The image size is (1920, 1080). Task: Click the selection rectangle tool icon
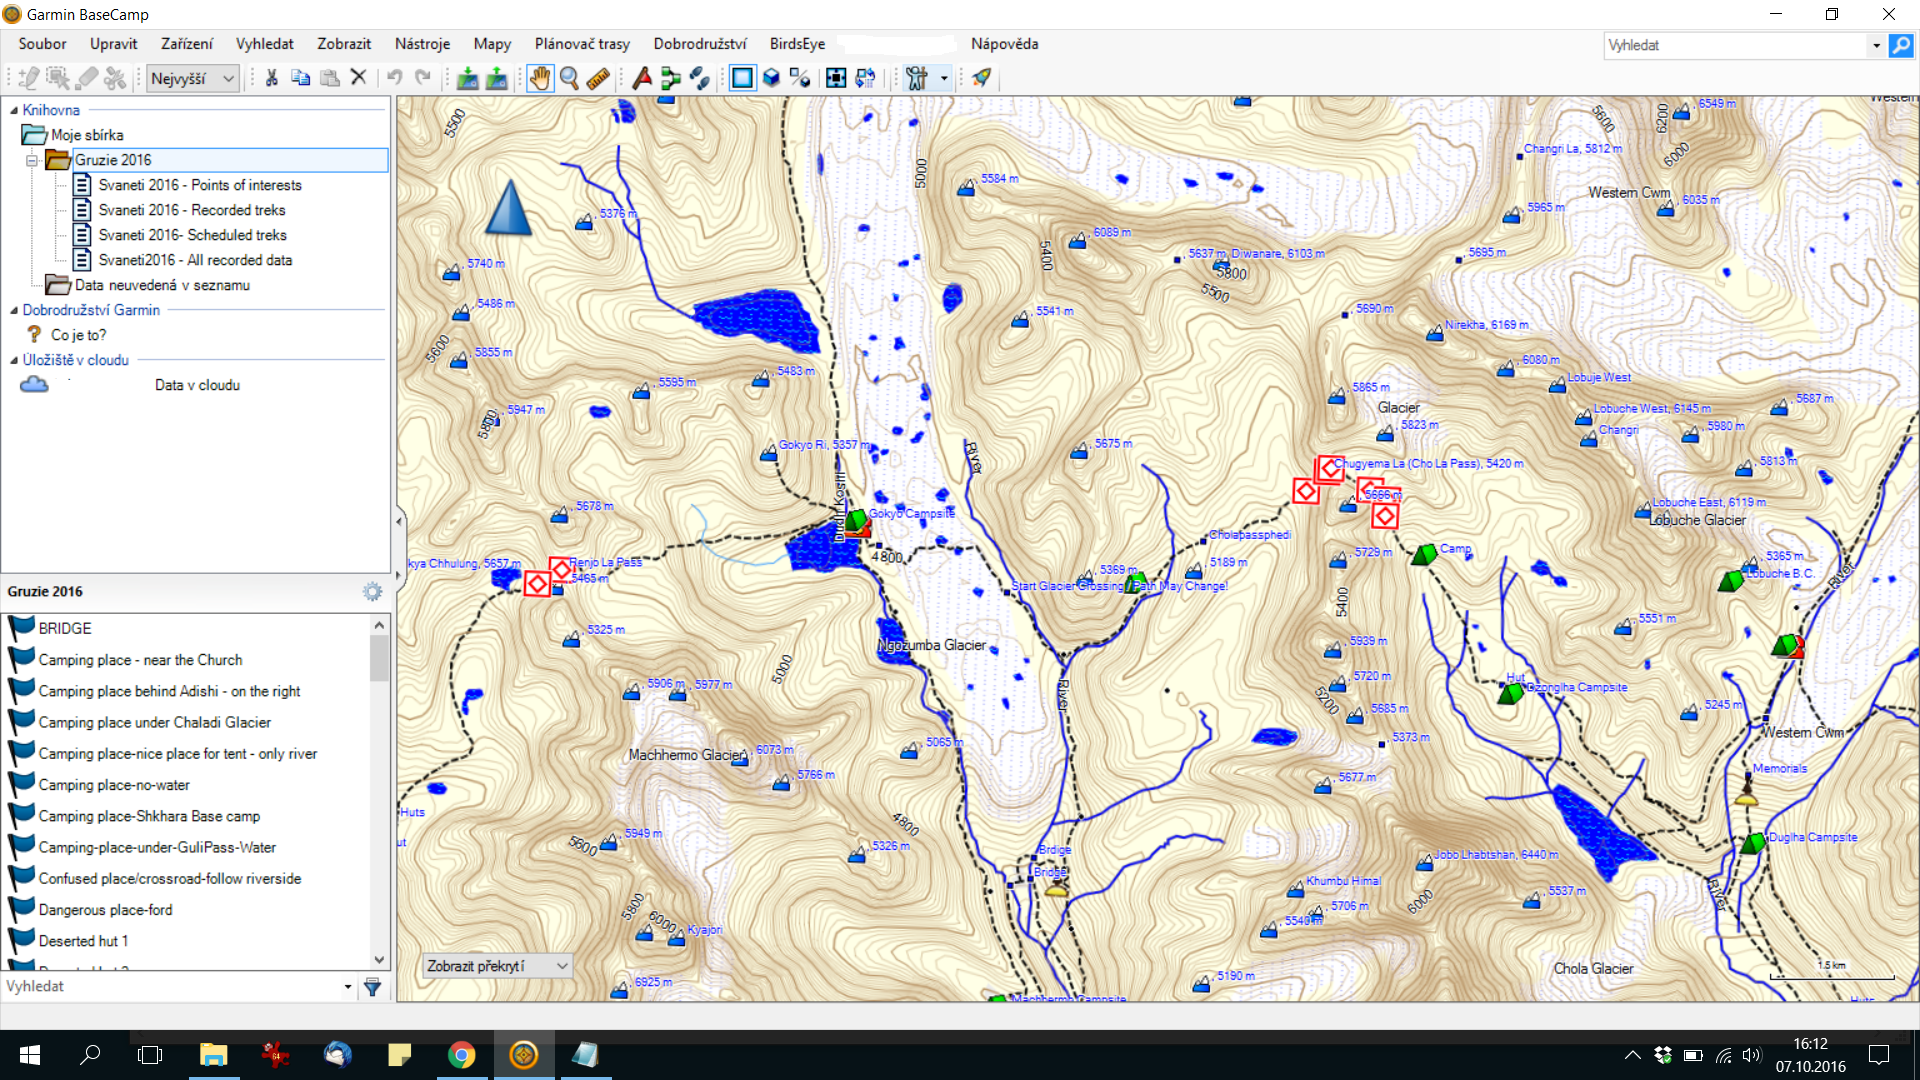pos(58,78)
